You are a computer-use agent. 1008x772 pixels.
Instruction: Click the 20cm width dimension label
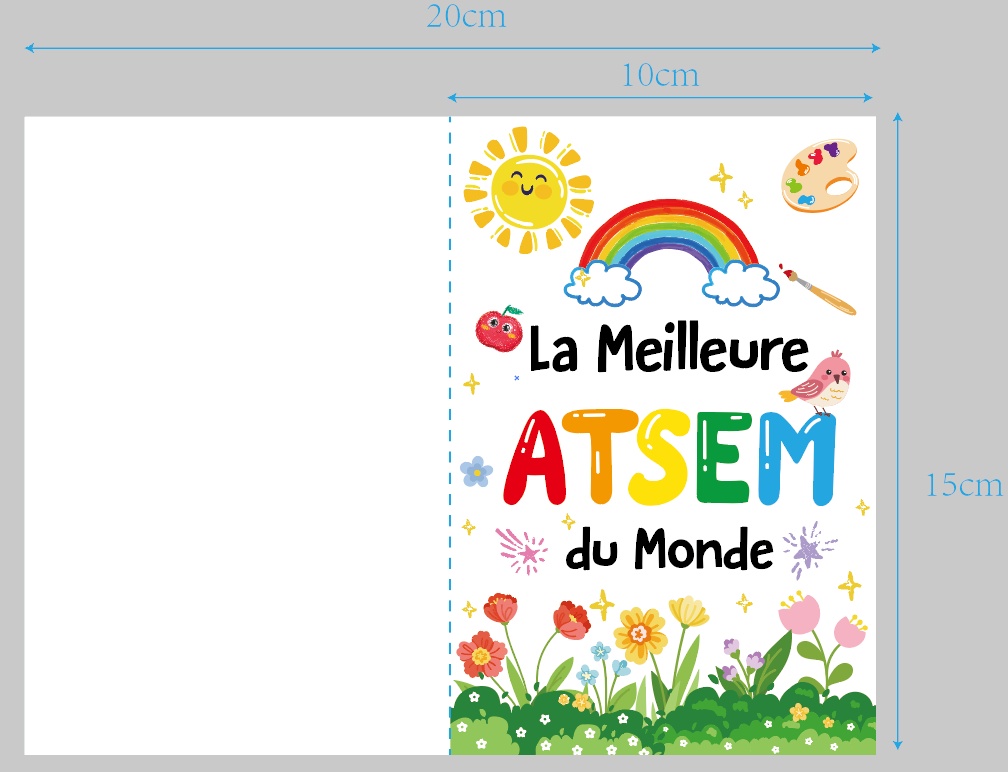[466, 17]
